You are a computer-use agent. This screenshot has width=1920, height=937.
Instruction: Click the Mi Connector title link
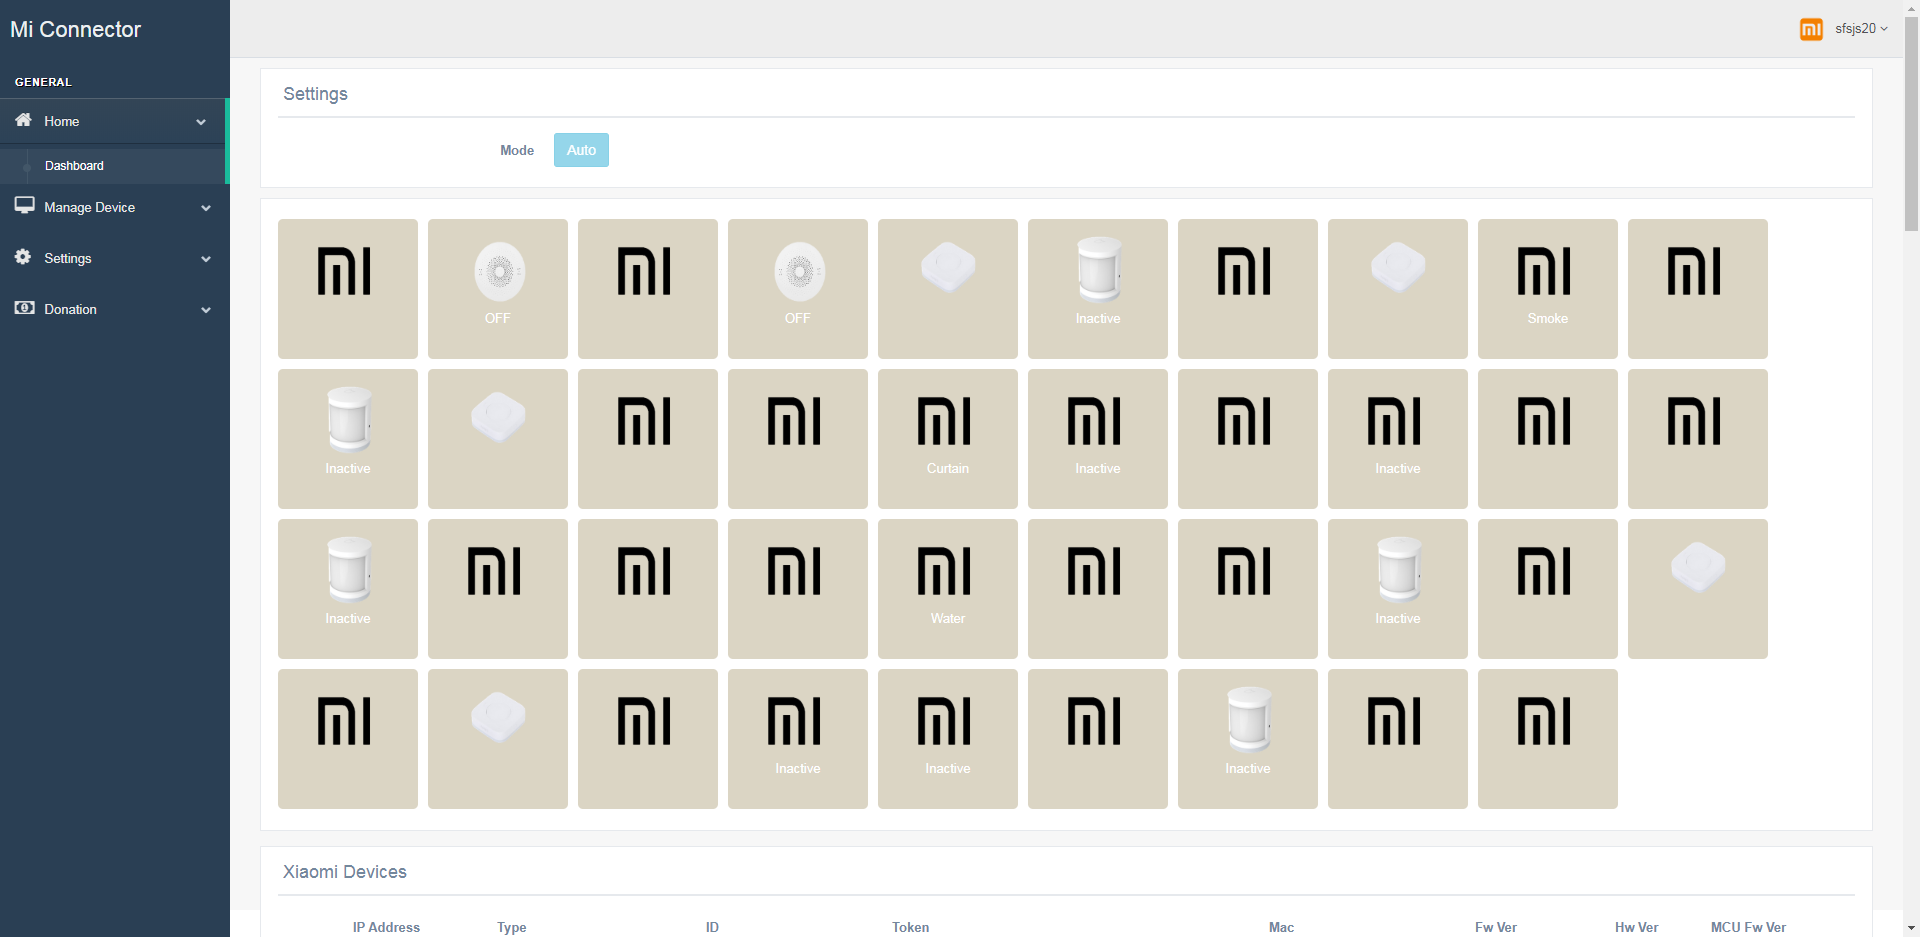(76, 30)
